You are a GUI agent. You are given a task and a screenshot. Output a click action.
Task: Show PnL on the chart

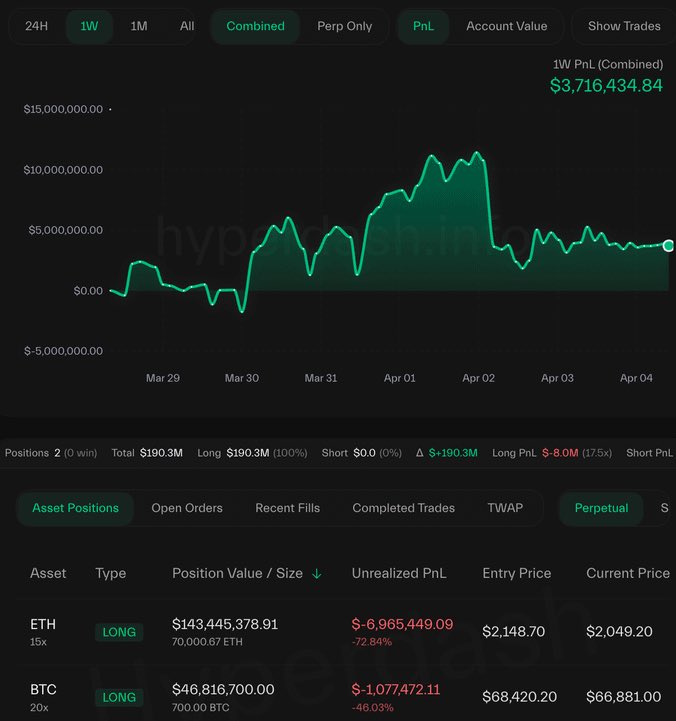point(423,26)
